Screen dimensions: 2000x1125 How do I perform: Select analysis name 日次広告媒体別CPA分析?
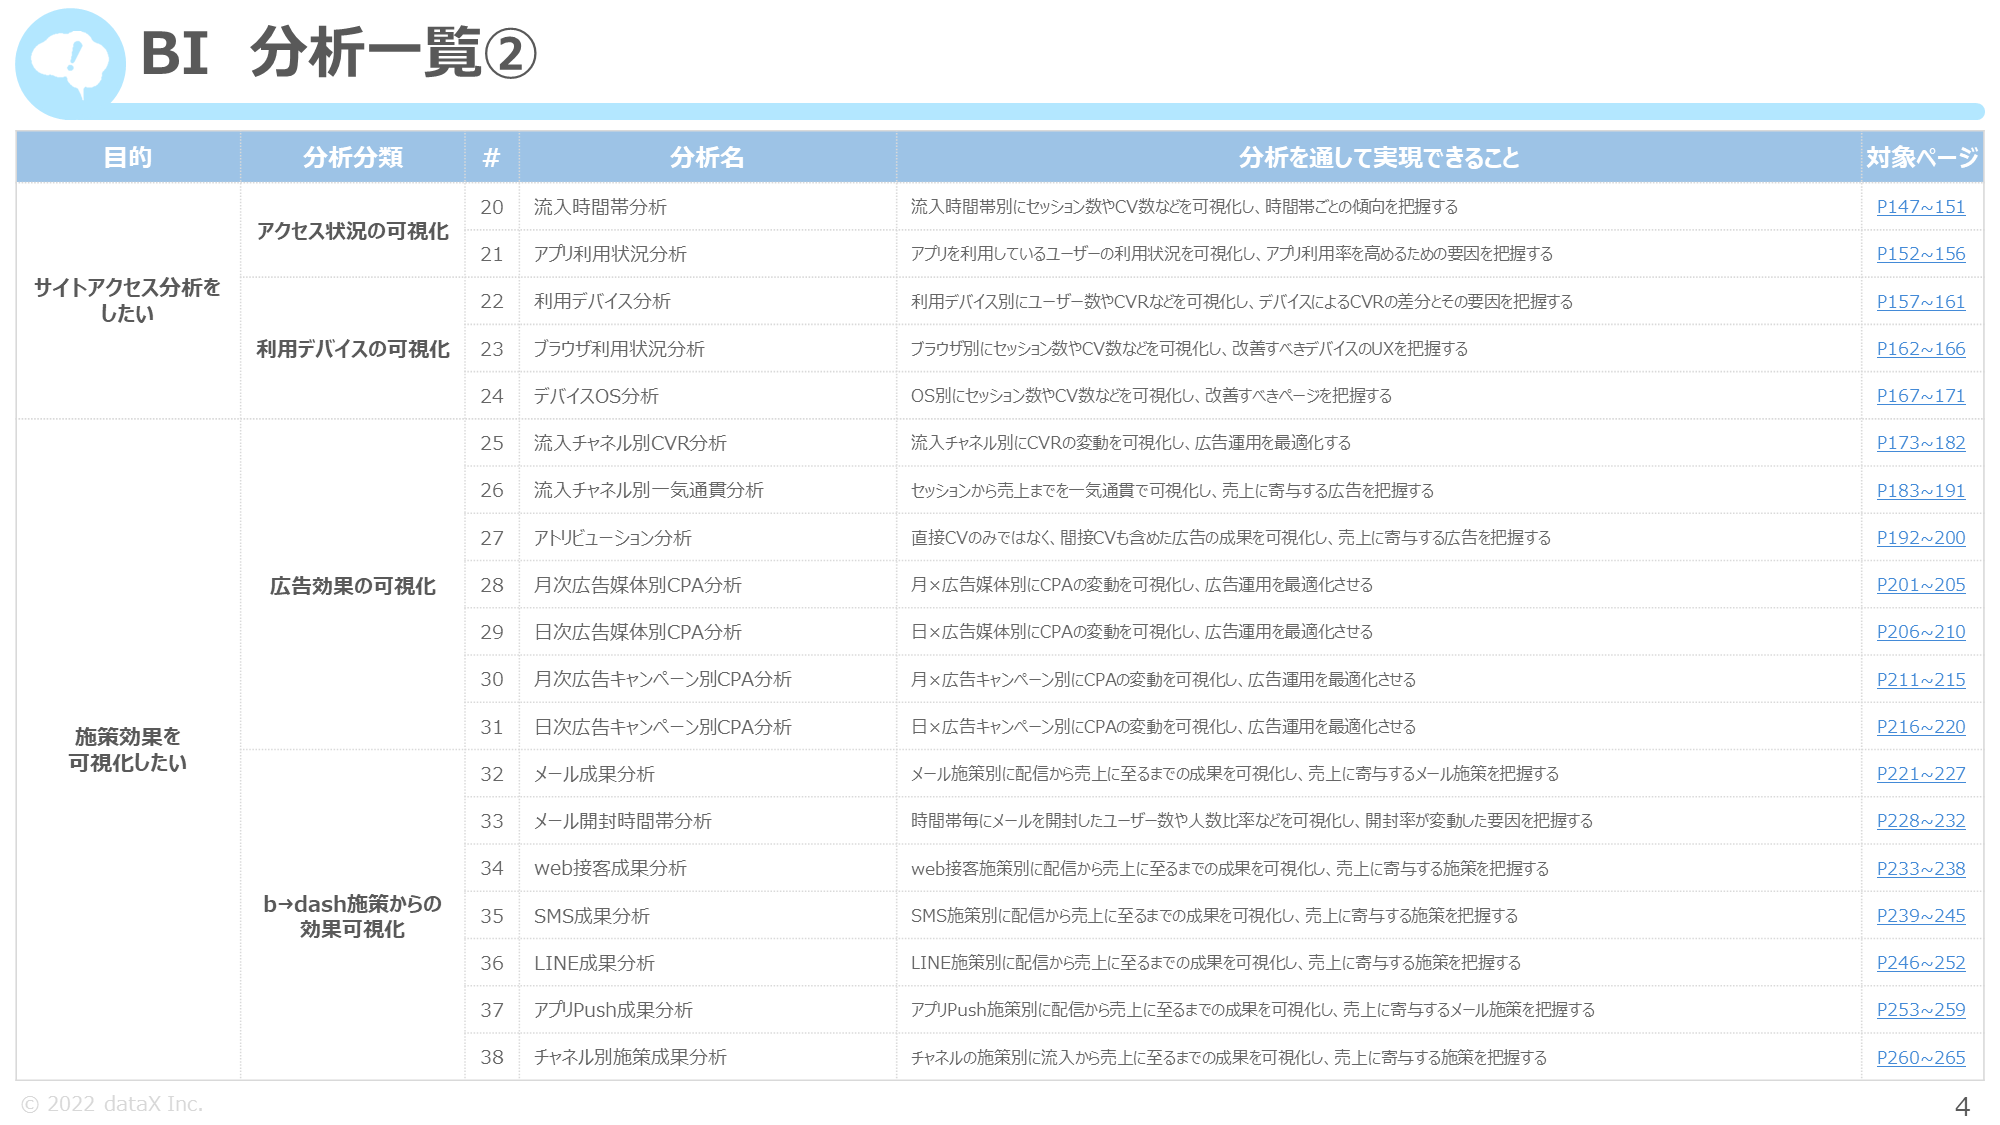coord(638,632)
